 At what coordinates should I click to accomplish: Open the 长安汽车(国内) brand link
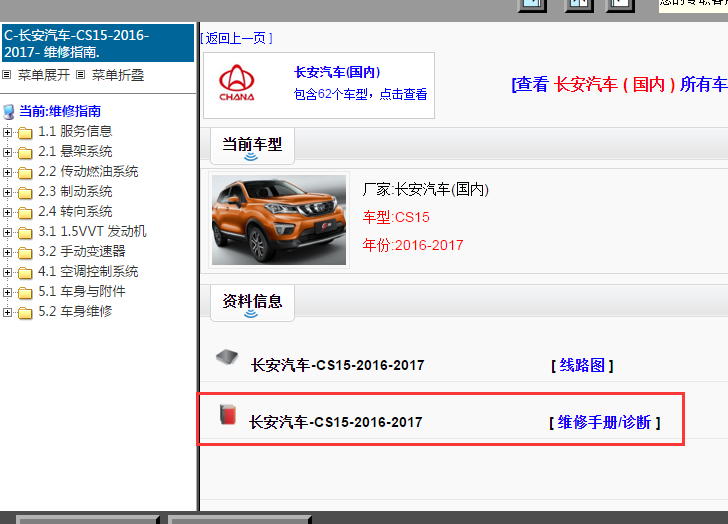338,72
